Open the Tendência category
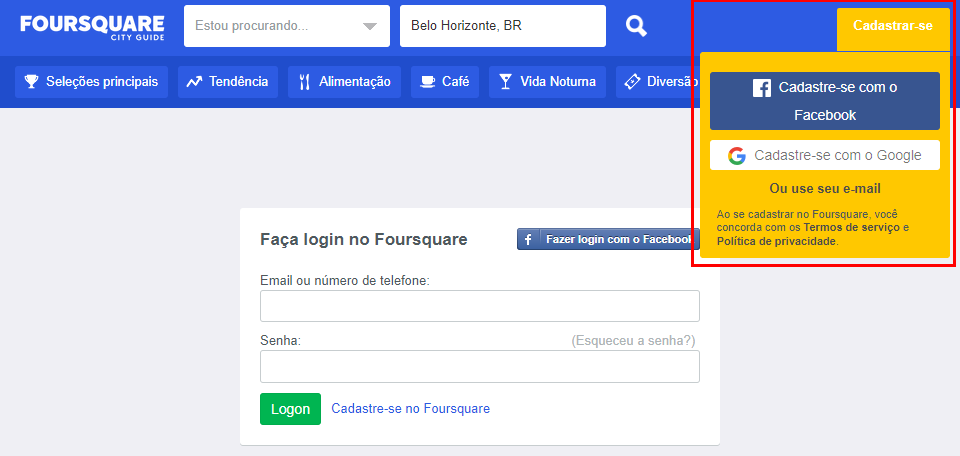This screenshot has height=456, width=960. tap(228, 82)
